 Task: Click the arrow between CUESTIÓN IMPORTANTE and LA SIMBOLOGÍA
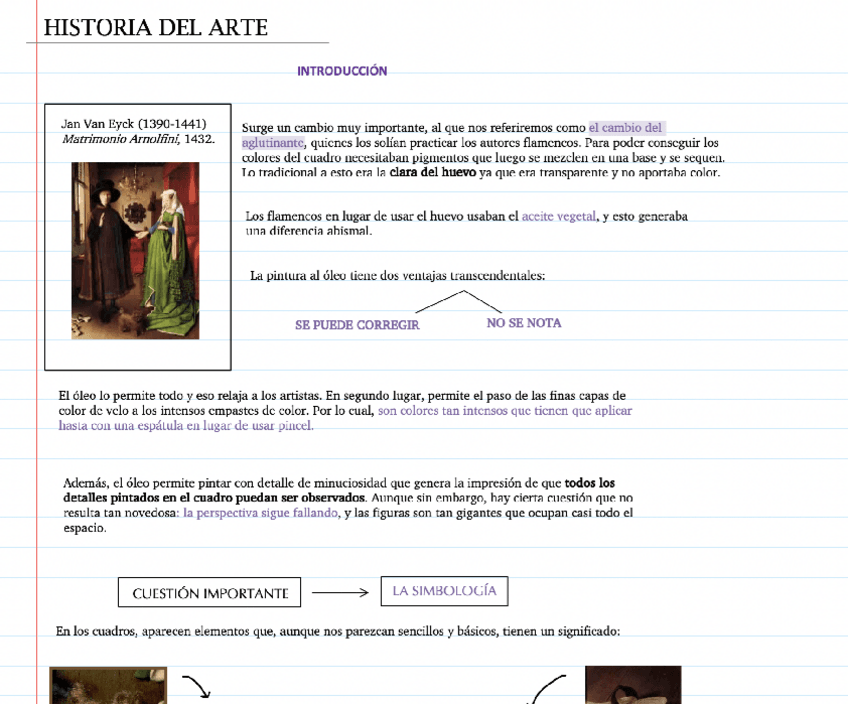[x=340, y=593]
